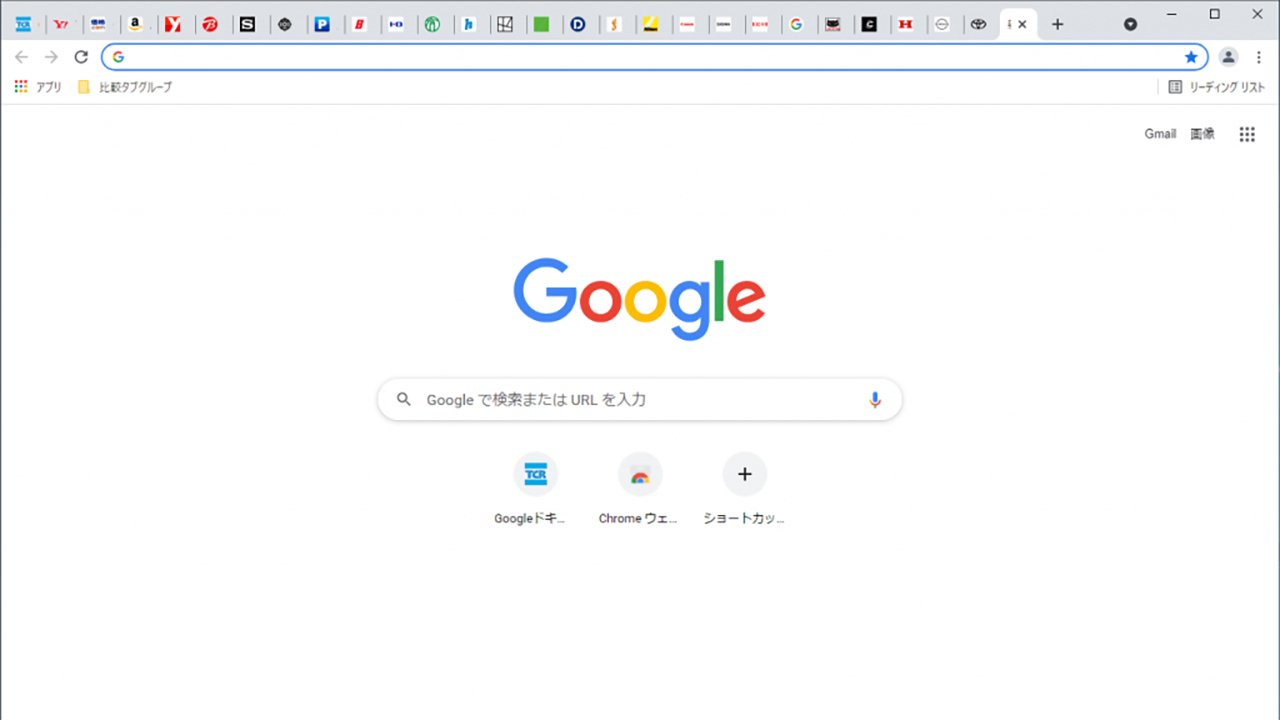Open the Chrome three-dot menu
Viewport: 1280px width, 720px height.
point(1258,57)
